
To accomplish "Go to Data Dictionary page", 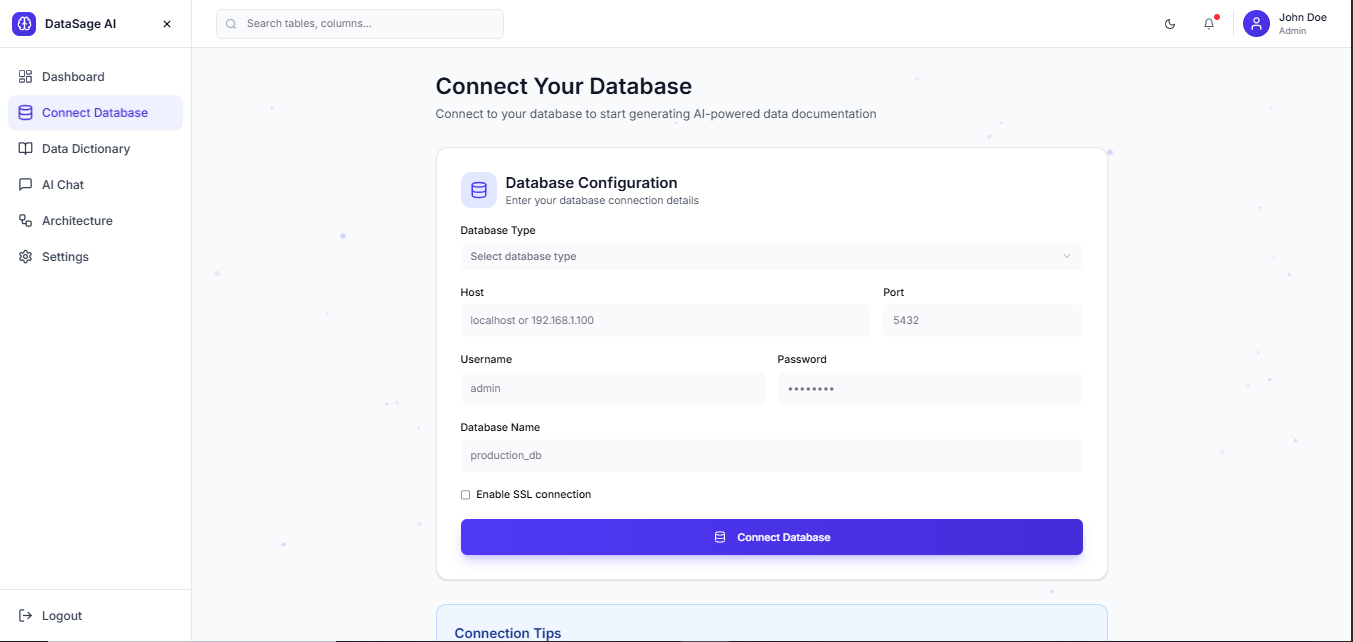I will [x=95, y=149].
